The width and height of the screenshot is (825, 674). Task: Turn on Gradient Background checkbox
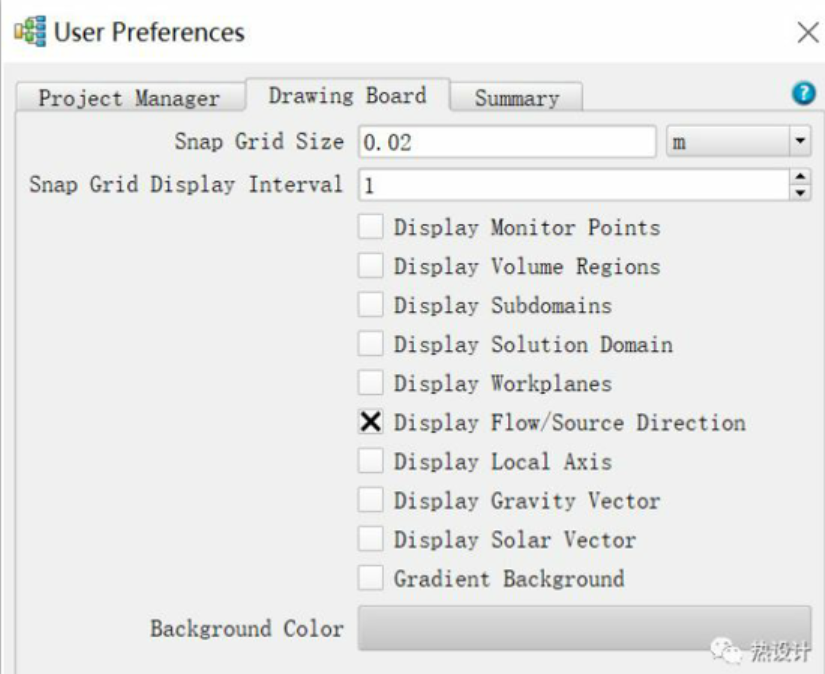pyautogui.click(x=371, y=578)
